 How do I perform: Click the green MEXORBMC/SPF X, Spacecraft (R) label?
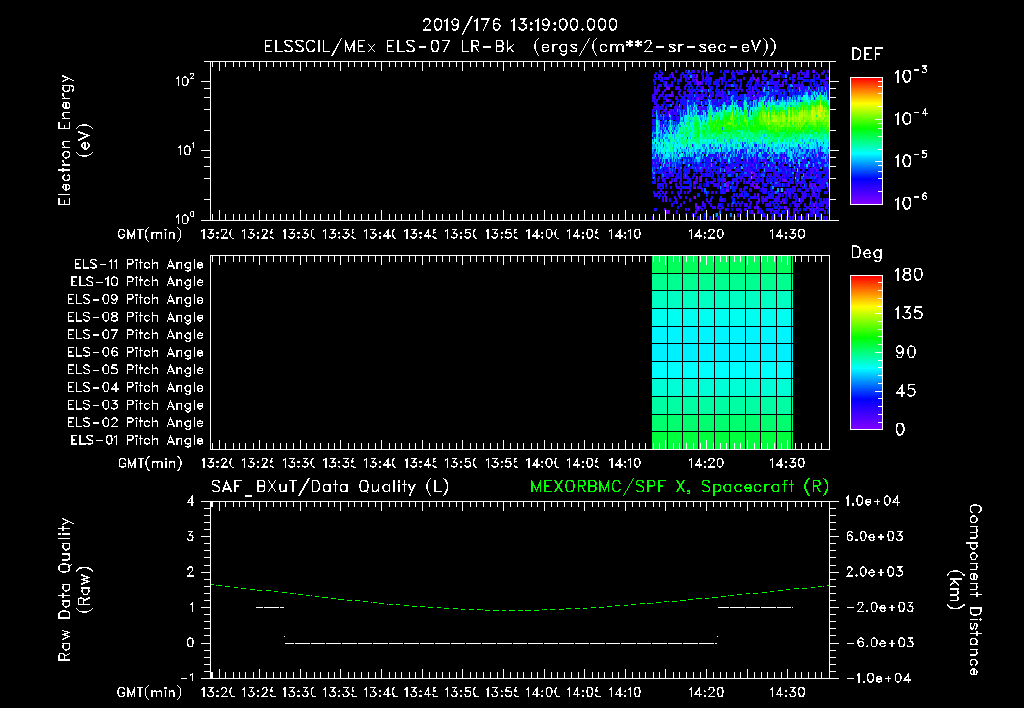pos(679,487)
